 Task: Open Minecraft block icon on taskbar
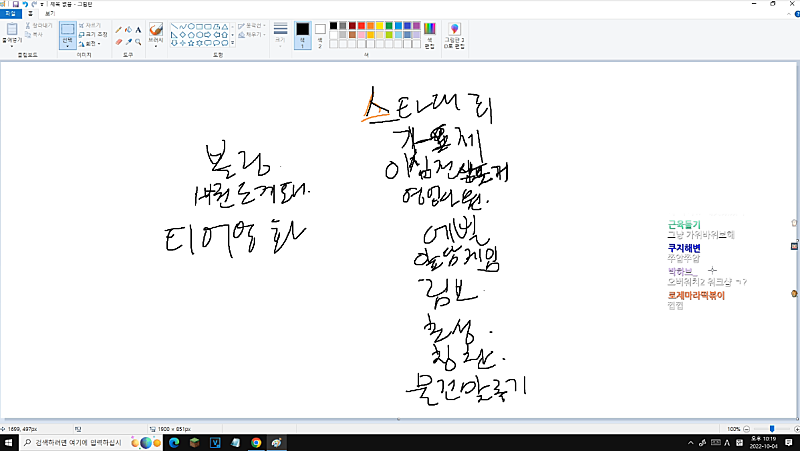pos(194,443)
